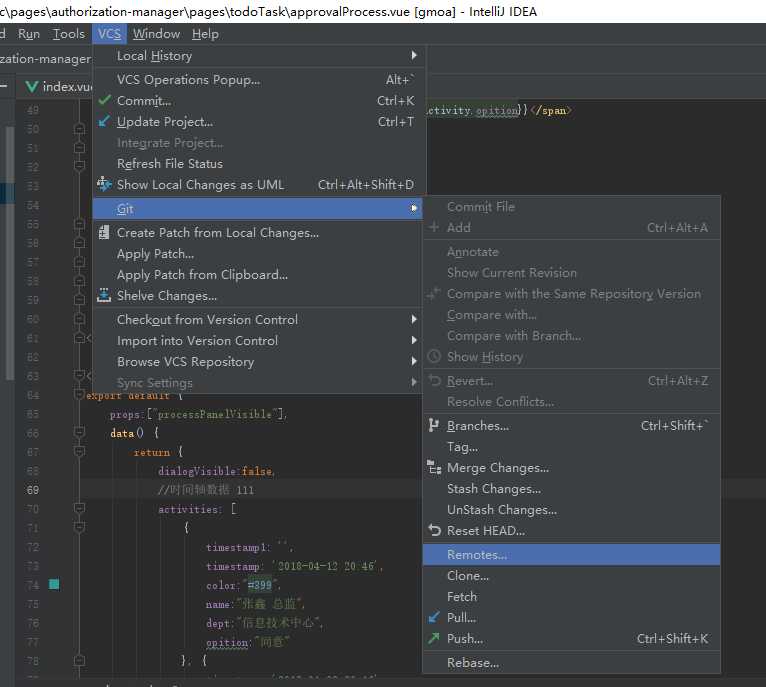Image resolution: width=766 pixels, height=687 pixels.
Task: Choose Apply Patch...
Action: click(x=257, y=254)
